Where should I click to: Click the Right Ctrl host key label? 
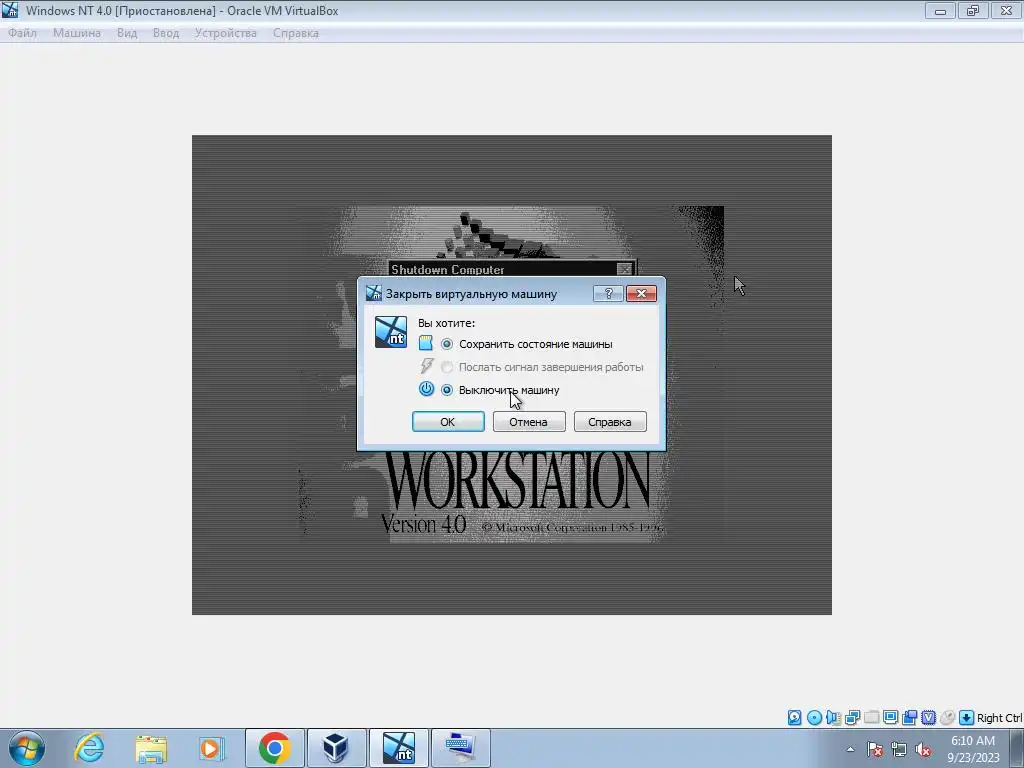click(x=999, y=718)
